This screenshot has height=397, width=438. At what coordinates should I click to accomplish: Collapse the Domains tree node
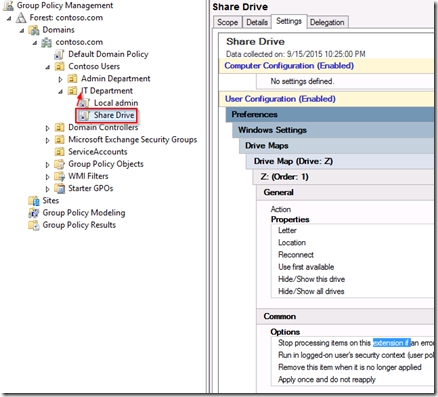22,31
